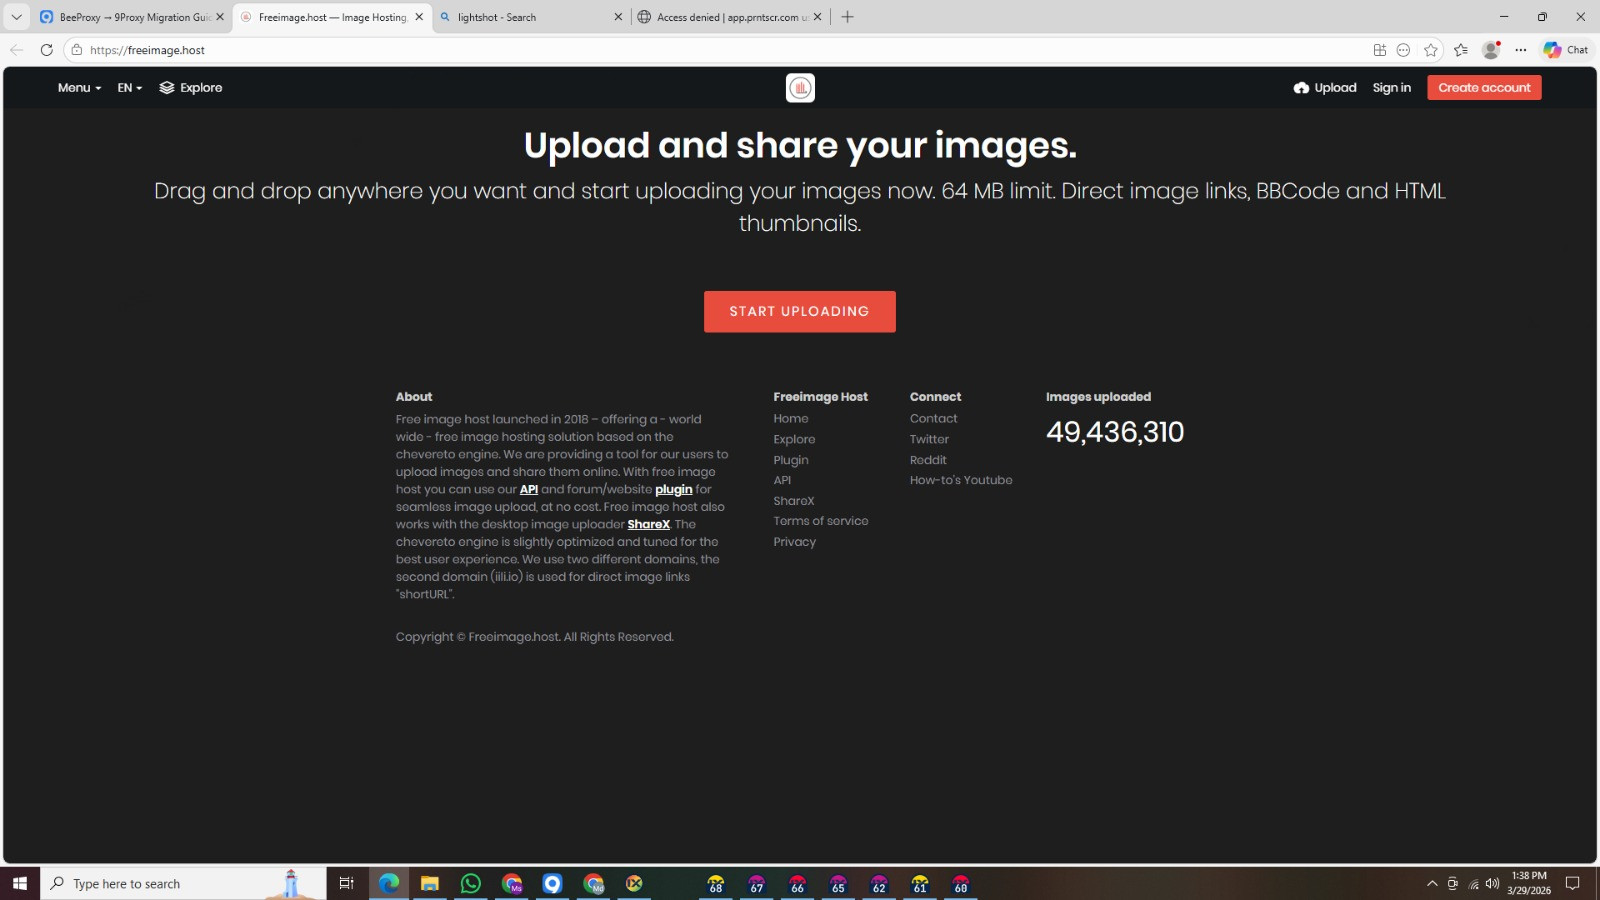
Task: Open the plugin link in About text
Action: pyautogui.click(x=674, y=490)
